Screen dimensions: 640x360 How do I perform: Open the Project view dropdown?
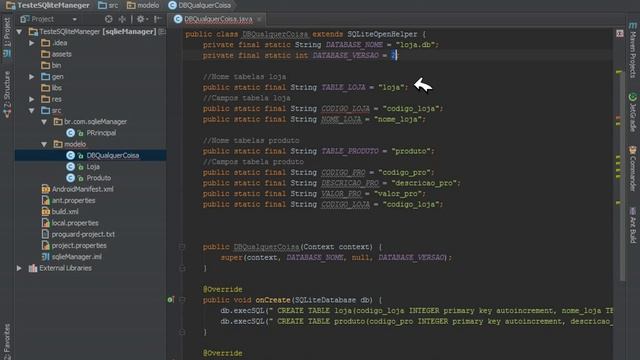pos(74,19)
